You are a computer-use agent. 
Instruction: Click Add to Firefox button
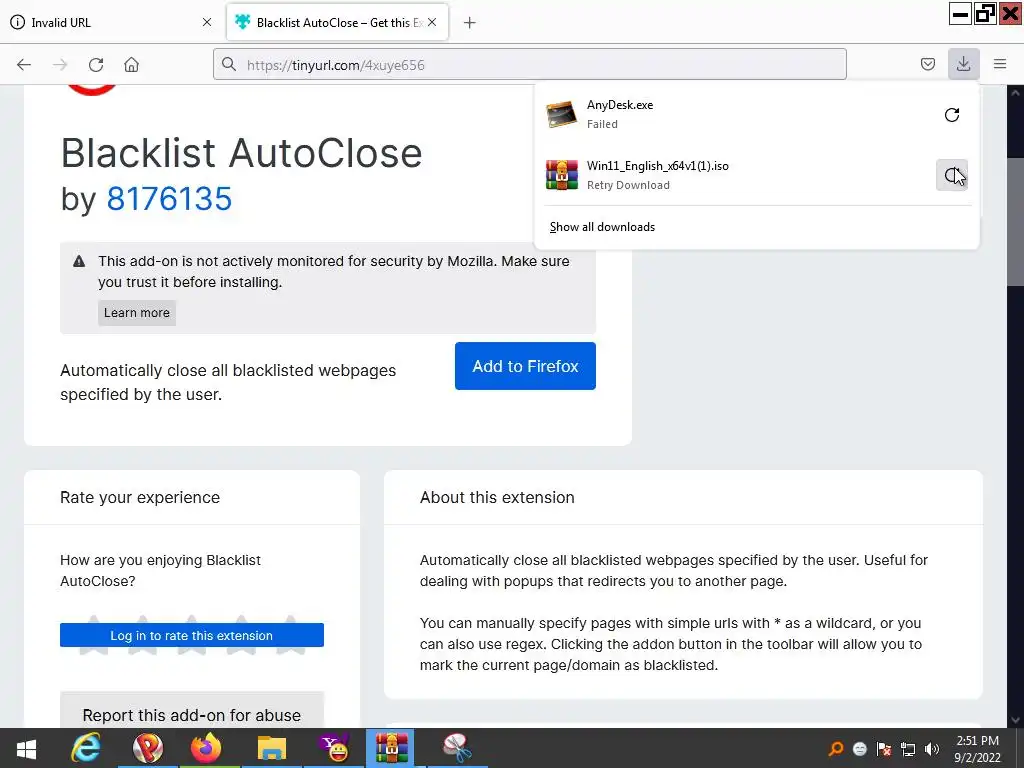[525, 366]
